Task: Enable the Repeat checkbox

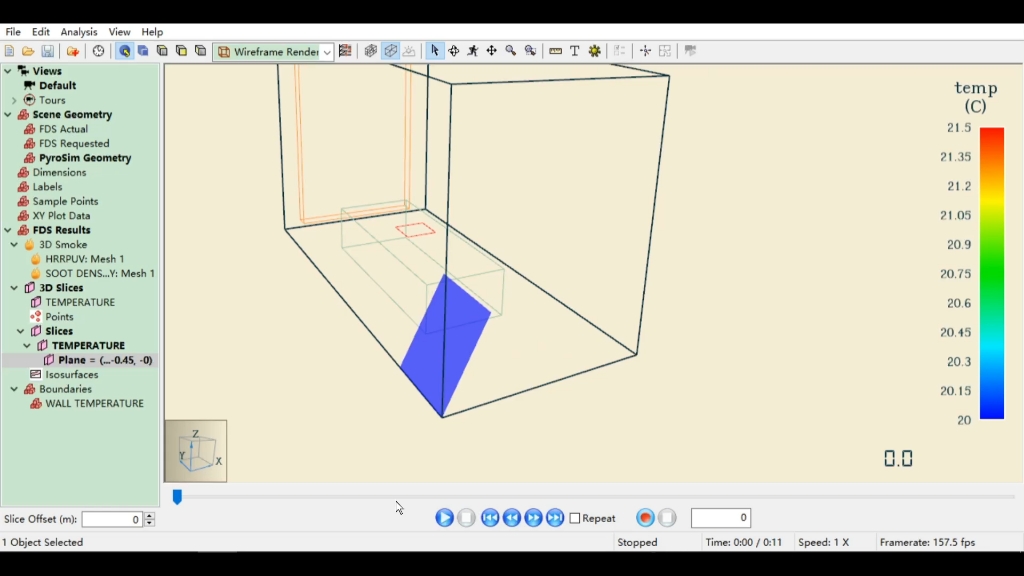Action: tap(575, 519)
